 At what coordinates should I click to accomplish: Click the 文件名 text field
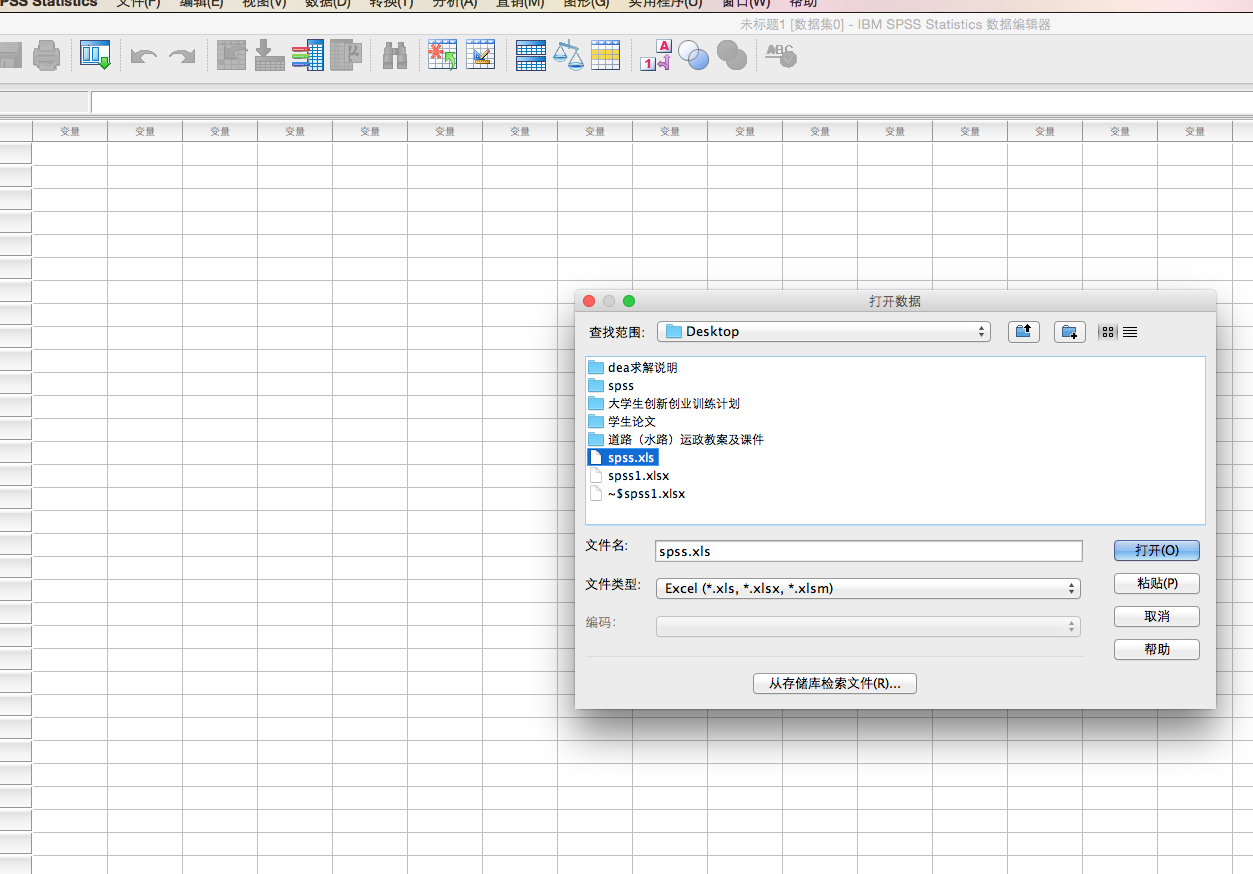(868, 551)
